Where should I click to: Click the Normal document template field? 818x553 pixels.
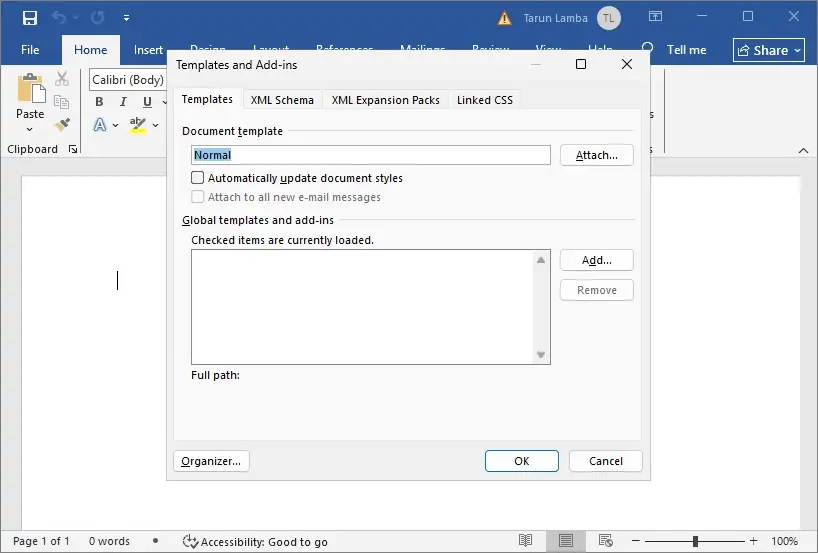click(x=370, y=155)
